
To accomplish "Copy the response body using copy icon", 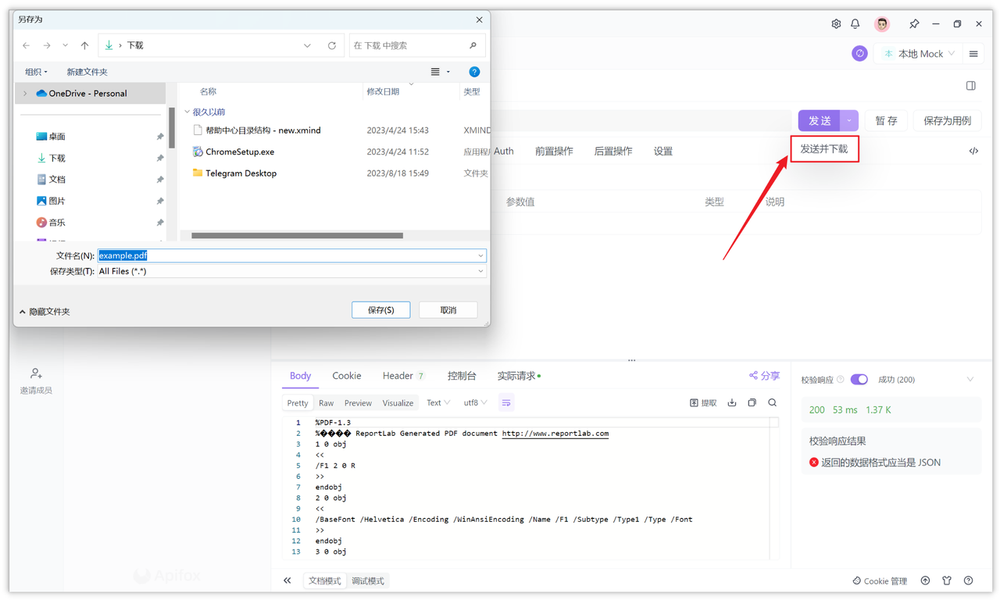I will click(x=751, y=402).
